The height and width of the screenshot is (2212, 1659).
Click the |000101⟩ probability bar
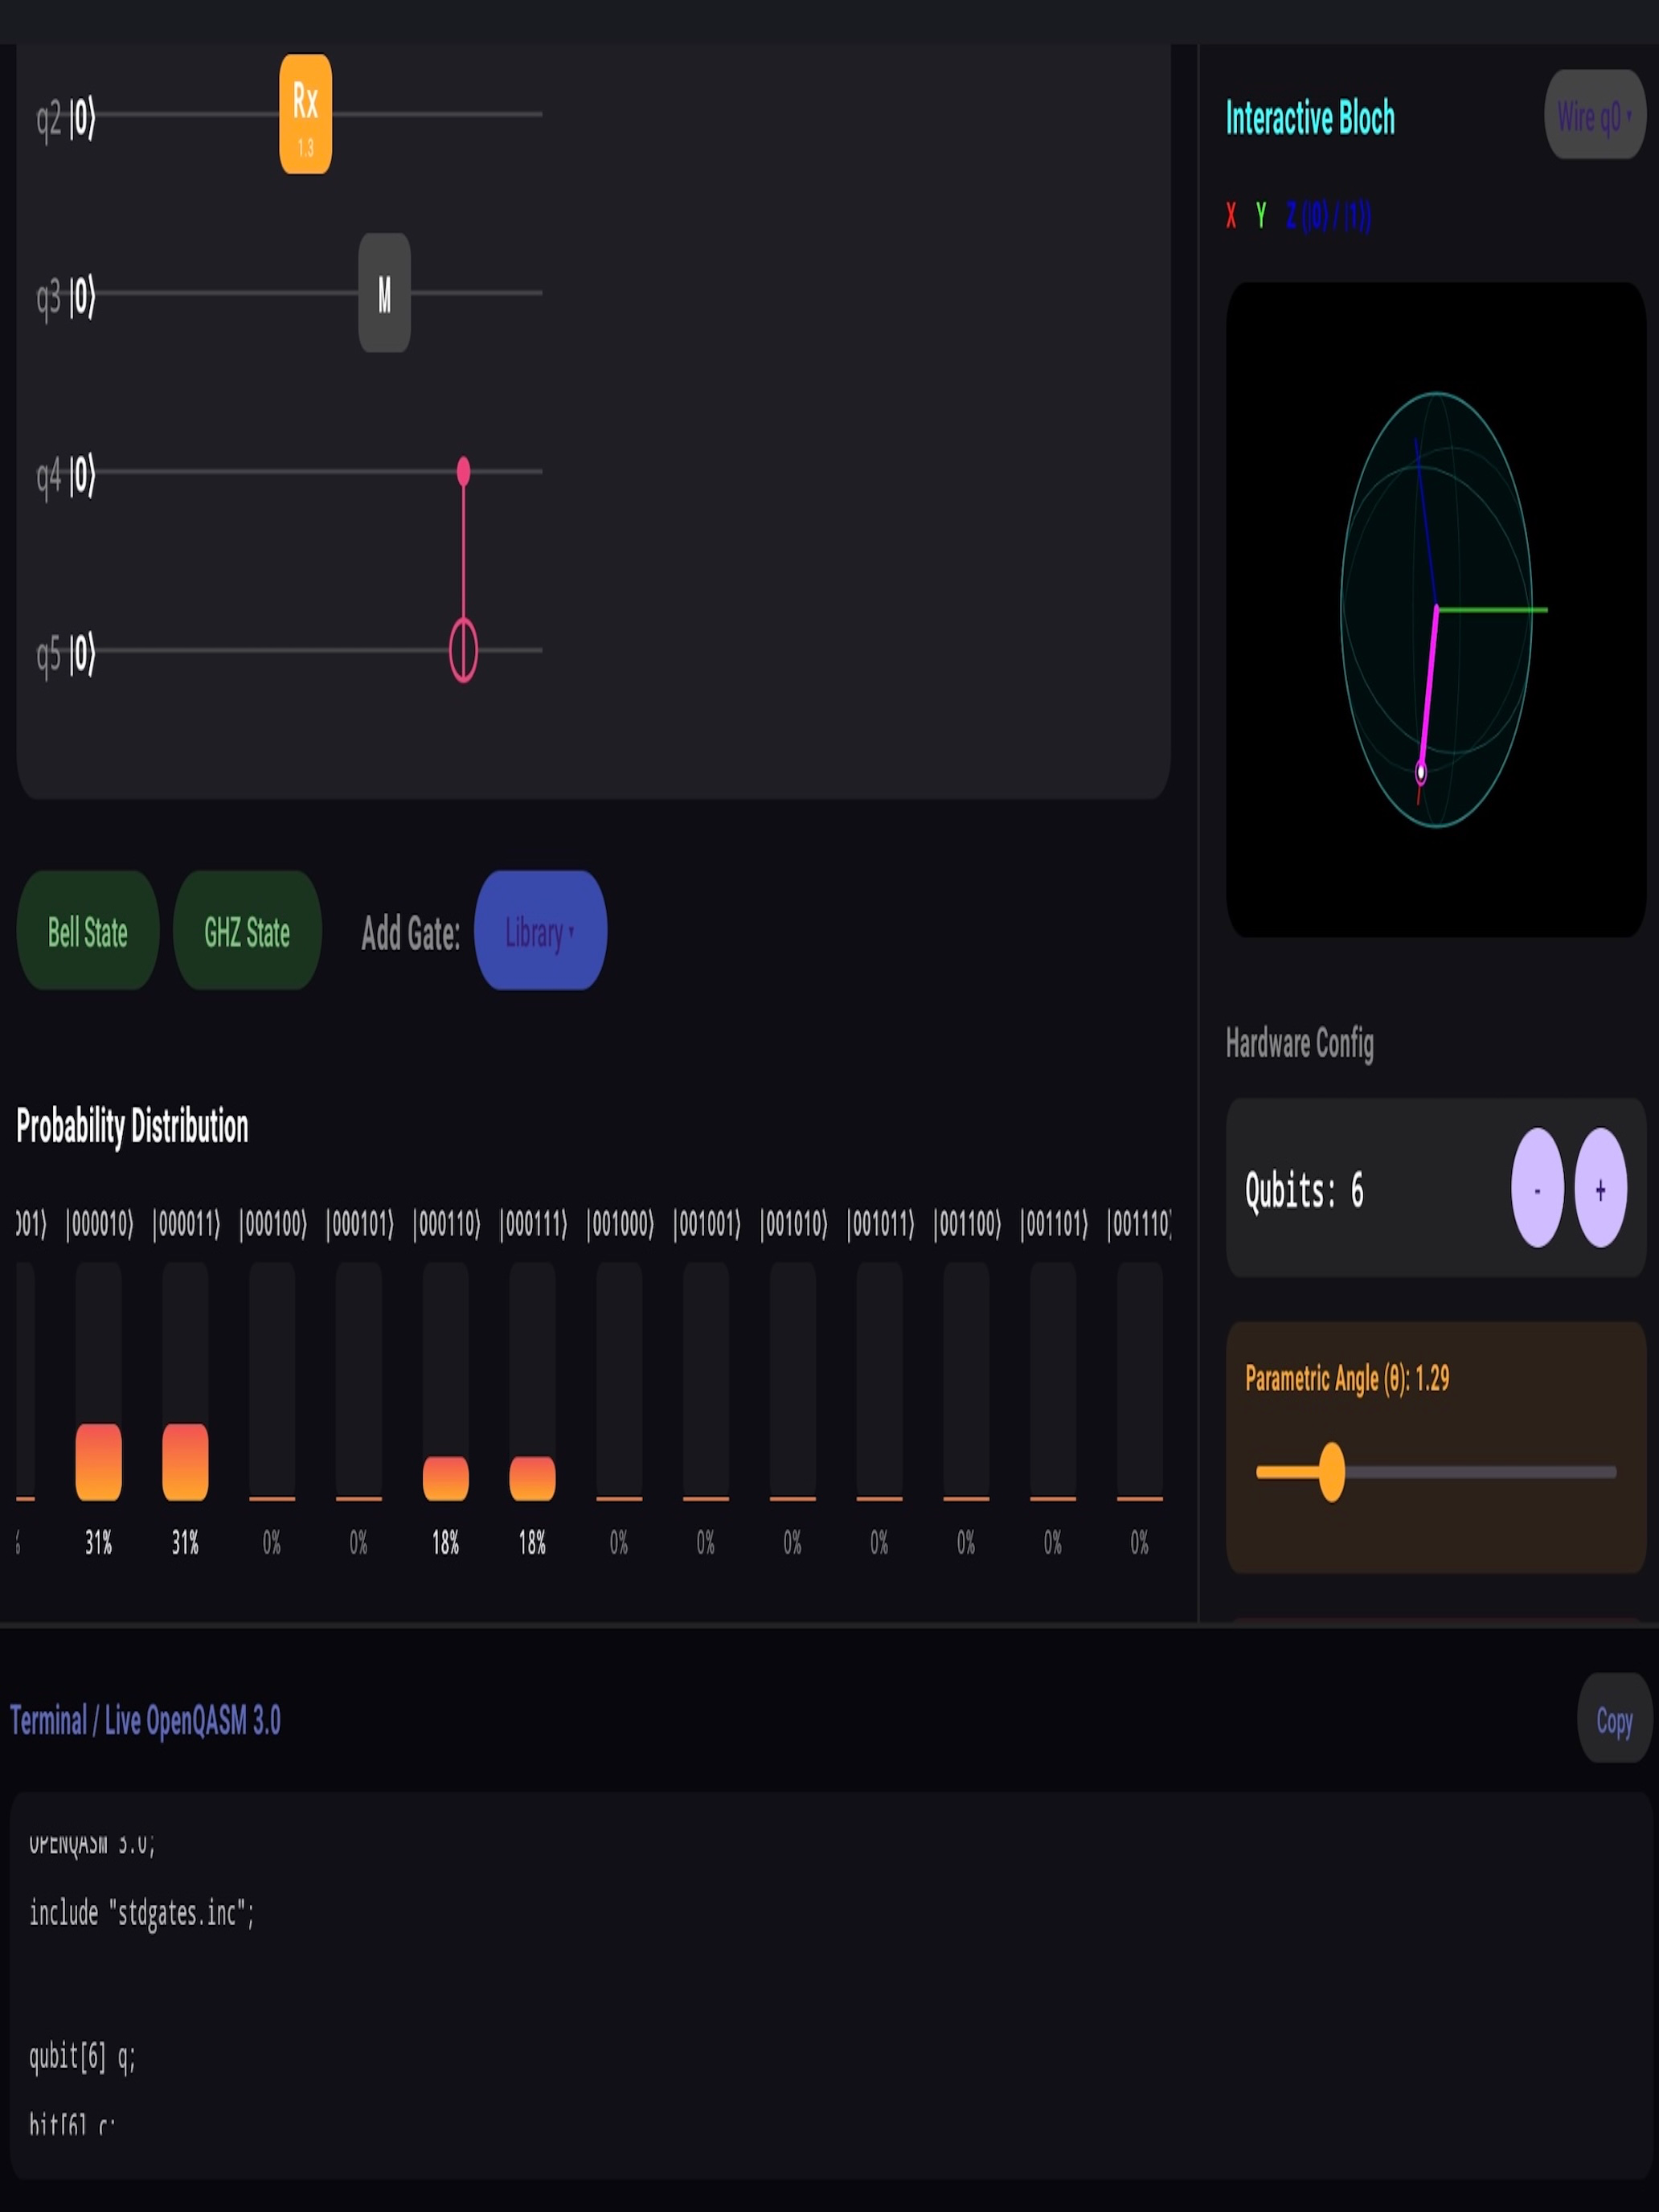pyautogui.click(x=359, y=1381)
